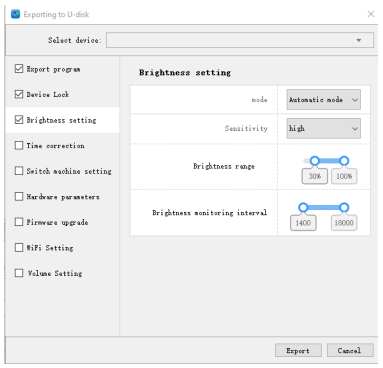Uncheck the Brightness setting checkbox
This screenshot has width=383, height=368.
[x=19, y=120]
